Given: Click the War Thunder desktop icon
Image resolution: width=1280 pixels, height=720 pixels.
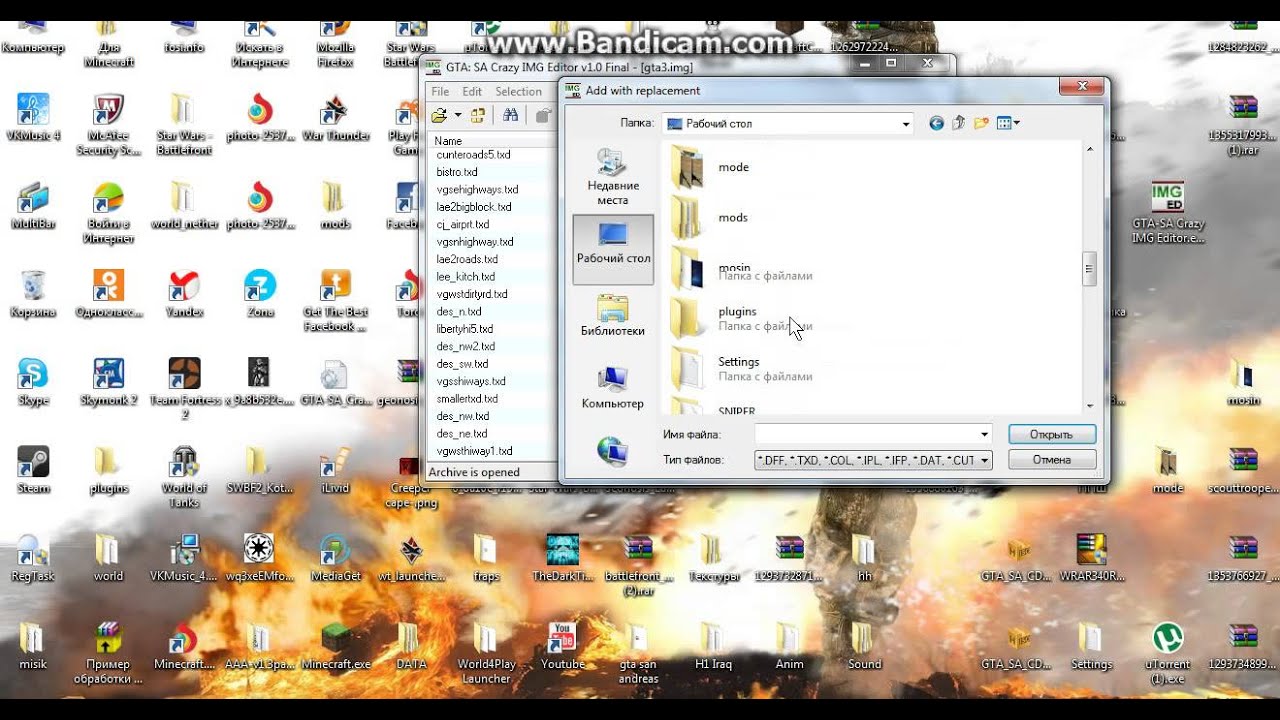Looking at the screenshot, I should tap(336, 118).
